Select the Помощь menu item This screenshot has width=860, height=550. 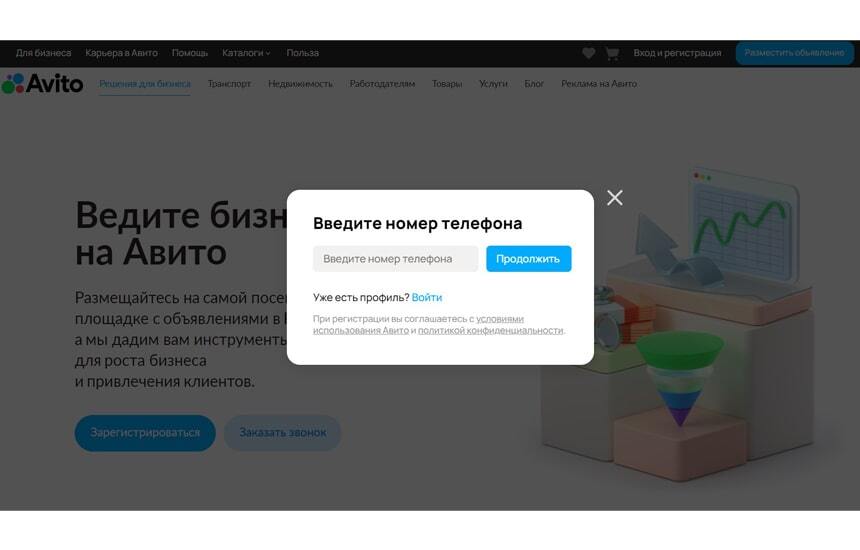tap(190, 53)
